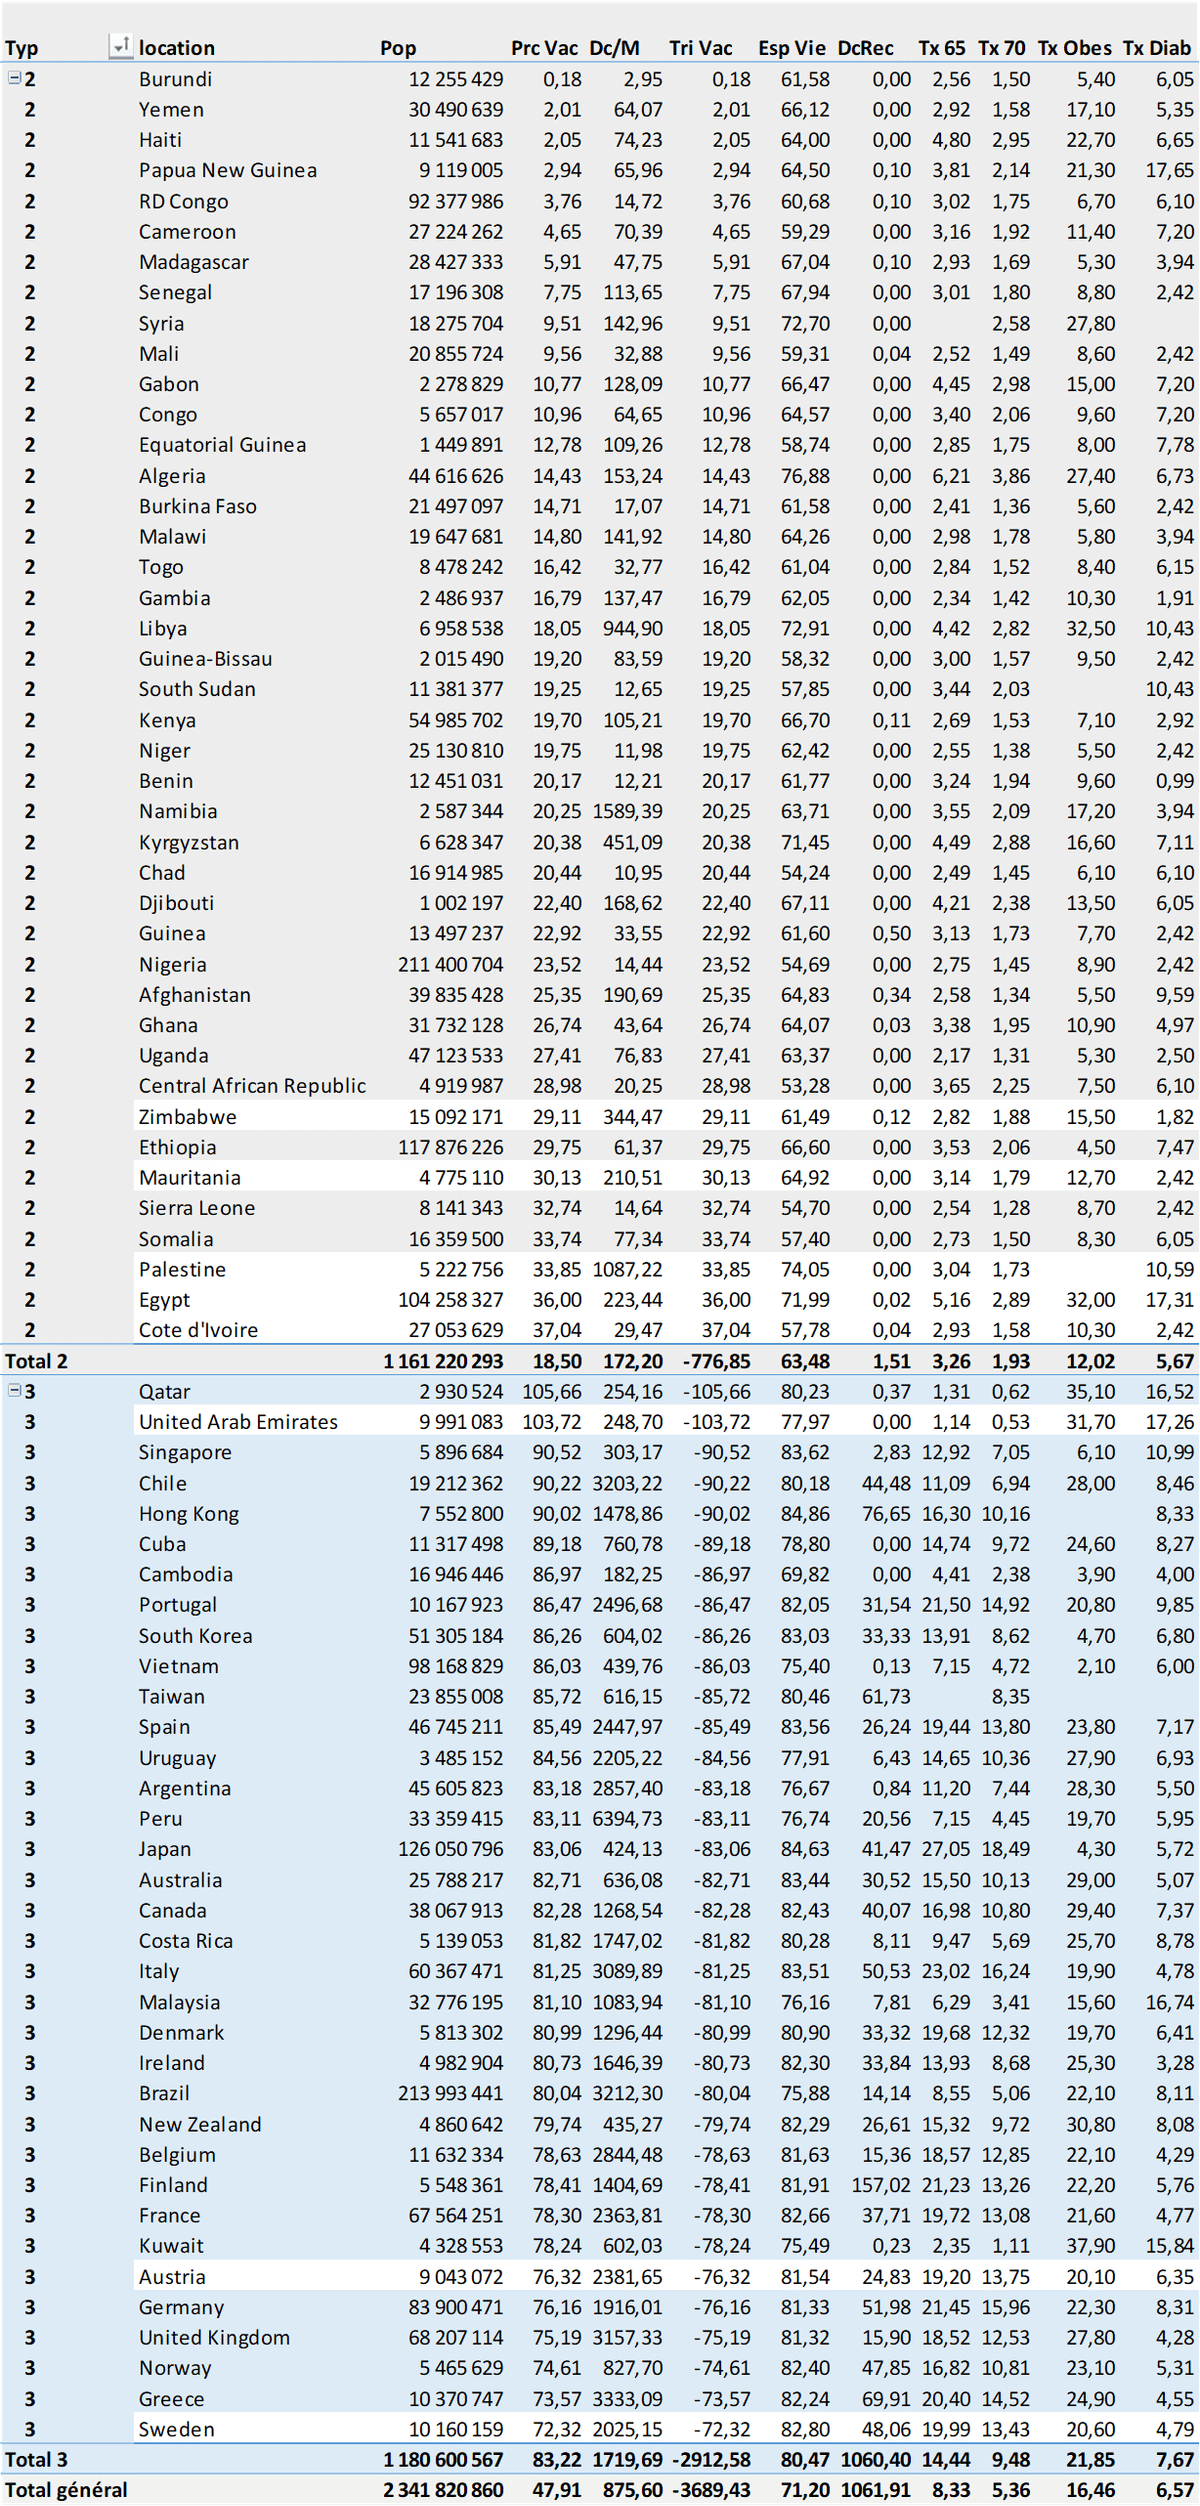Click the Zimbabwe location cell
Viewport: 1200px width, 2506px height.
[188, 1117]
